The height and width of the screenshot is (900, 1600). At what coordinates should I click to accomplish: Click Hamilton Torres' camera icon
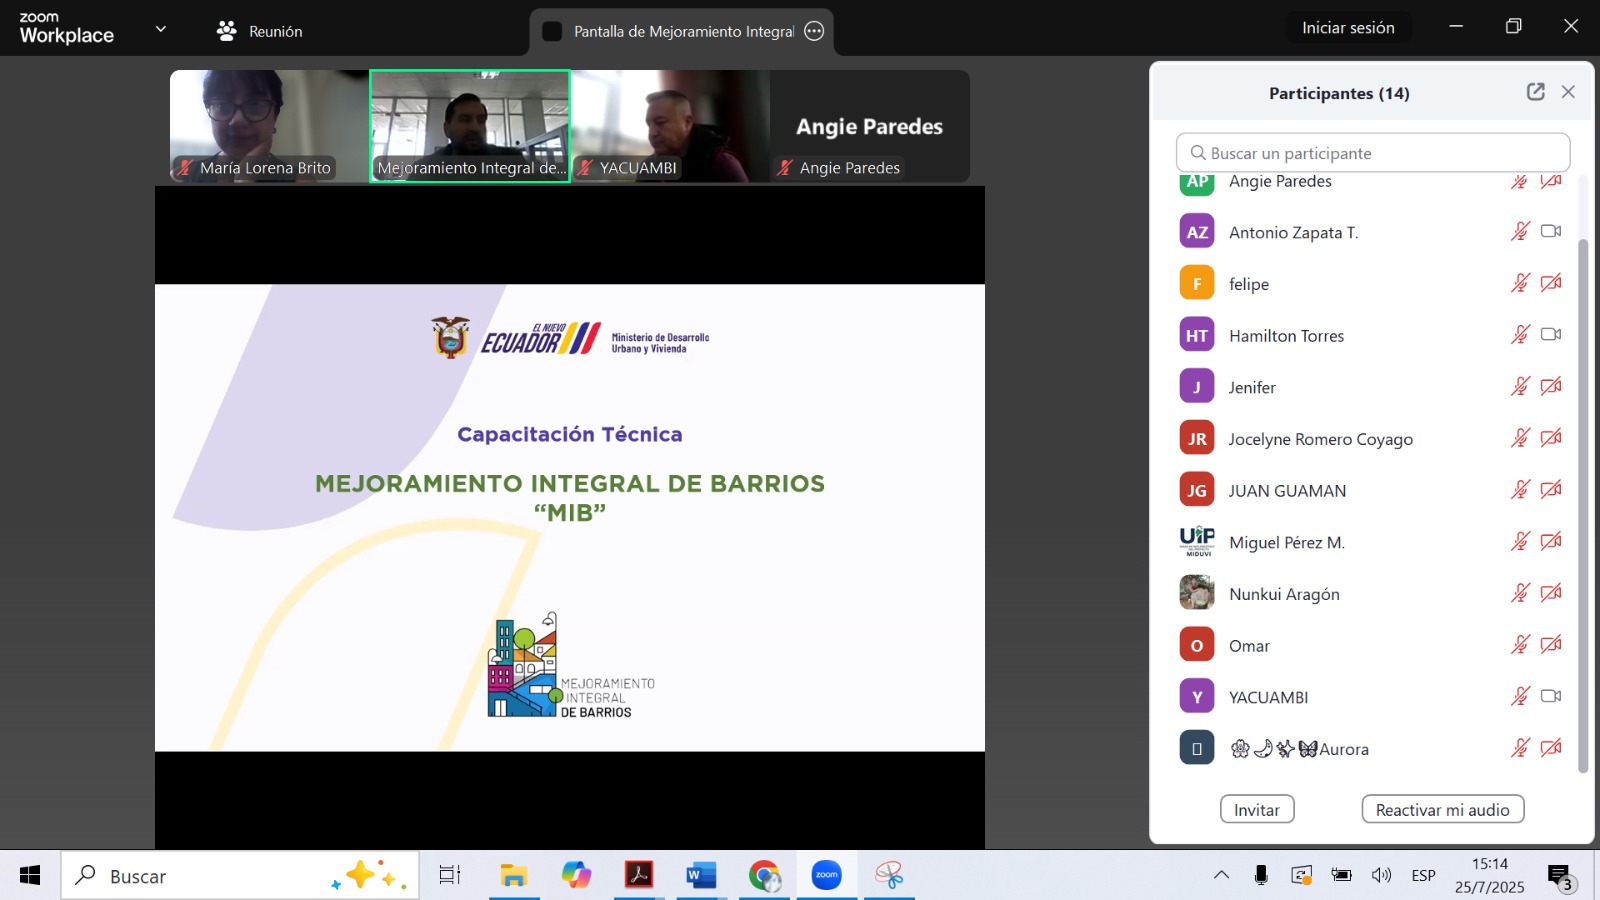(x=1551, y=335)
